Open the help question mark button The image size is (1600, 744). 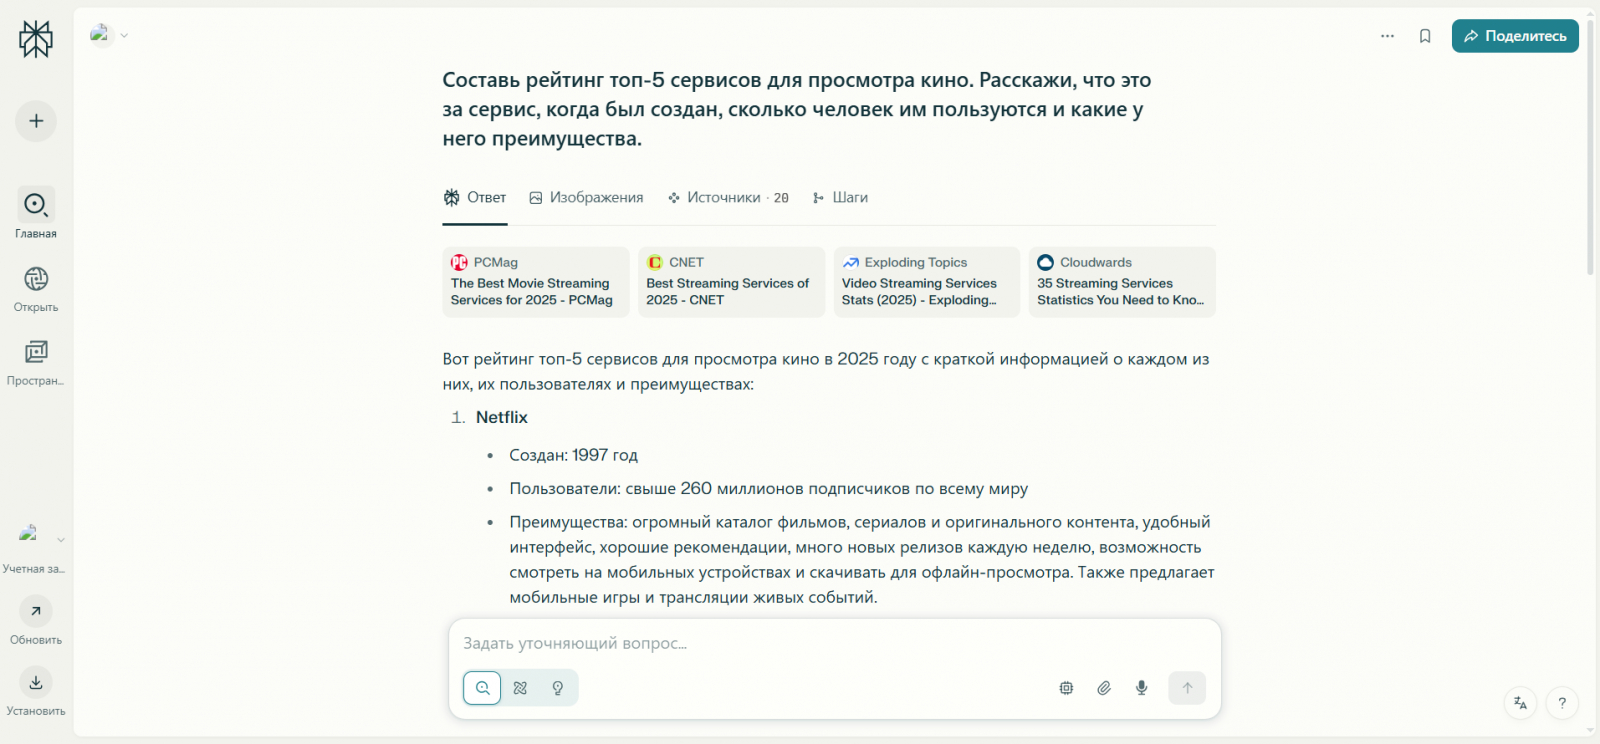(1562, 703)
